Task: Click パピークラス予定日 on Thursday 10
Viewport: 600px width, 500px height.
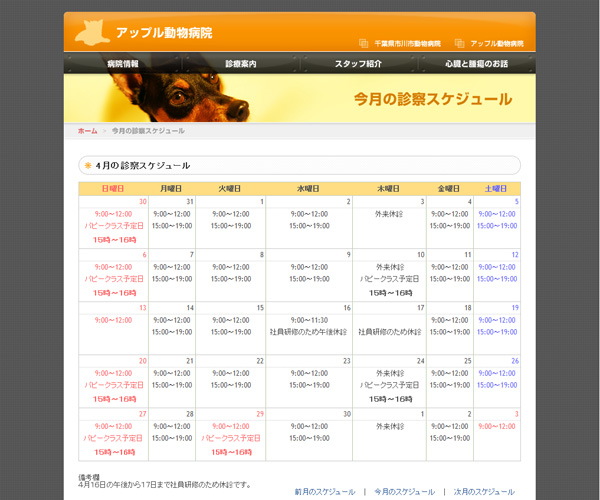Action: (x=390, y=279)
